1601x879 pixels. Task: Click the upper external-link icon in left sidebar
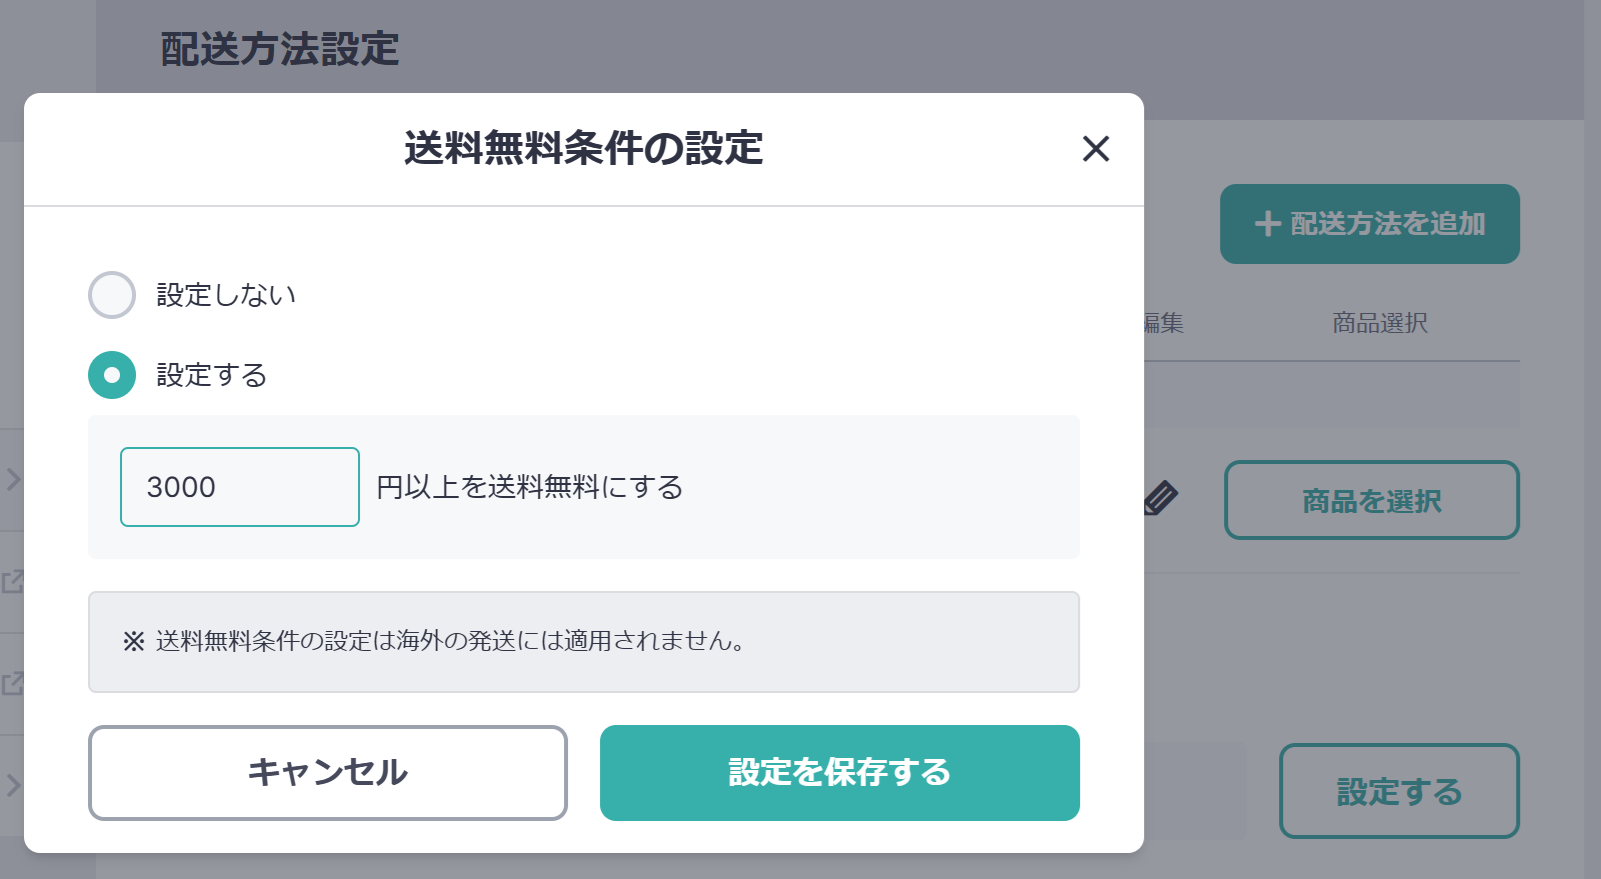pyautogui.click(x=12, y=581)
